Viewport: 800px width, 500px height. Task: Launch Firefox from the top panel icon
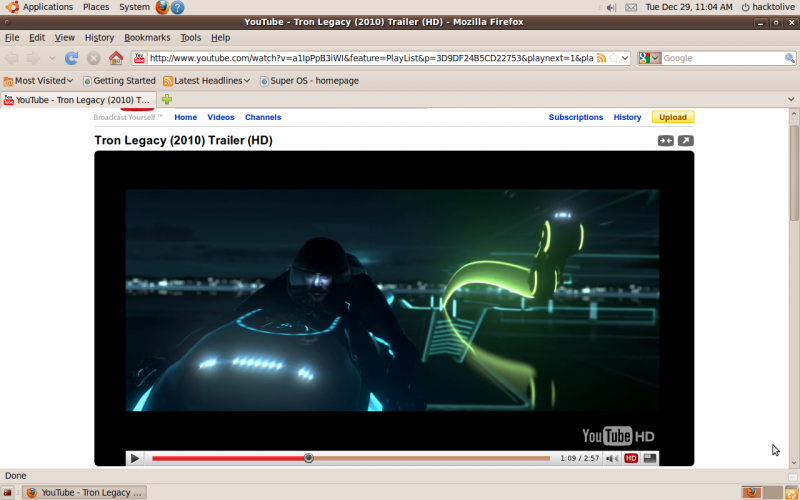point(162,7)
